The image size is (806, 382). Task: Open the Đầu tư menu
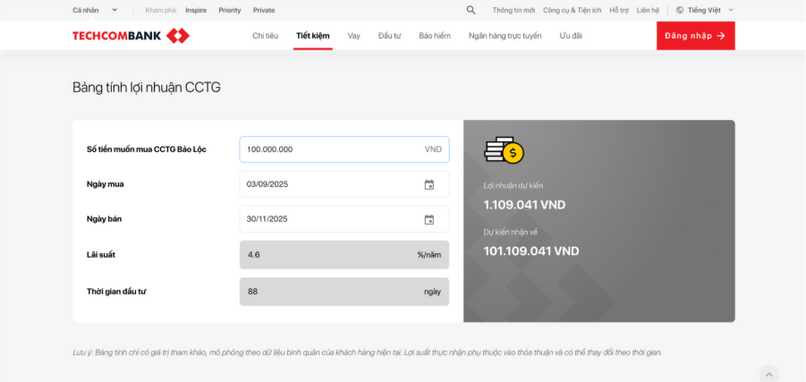390,36
